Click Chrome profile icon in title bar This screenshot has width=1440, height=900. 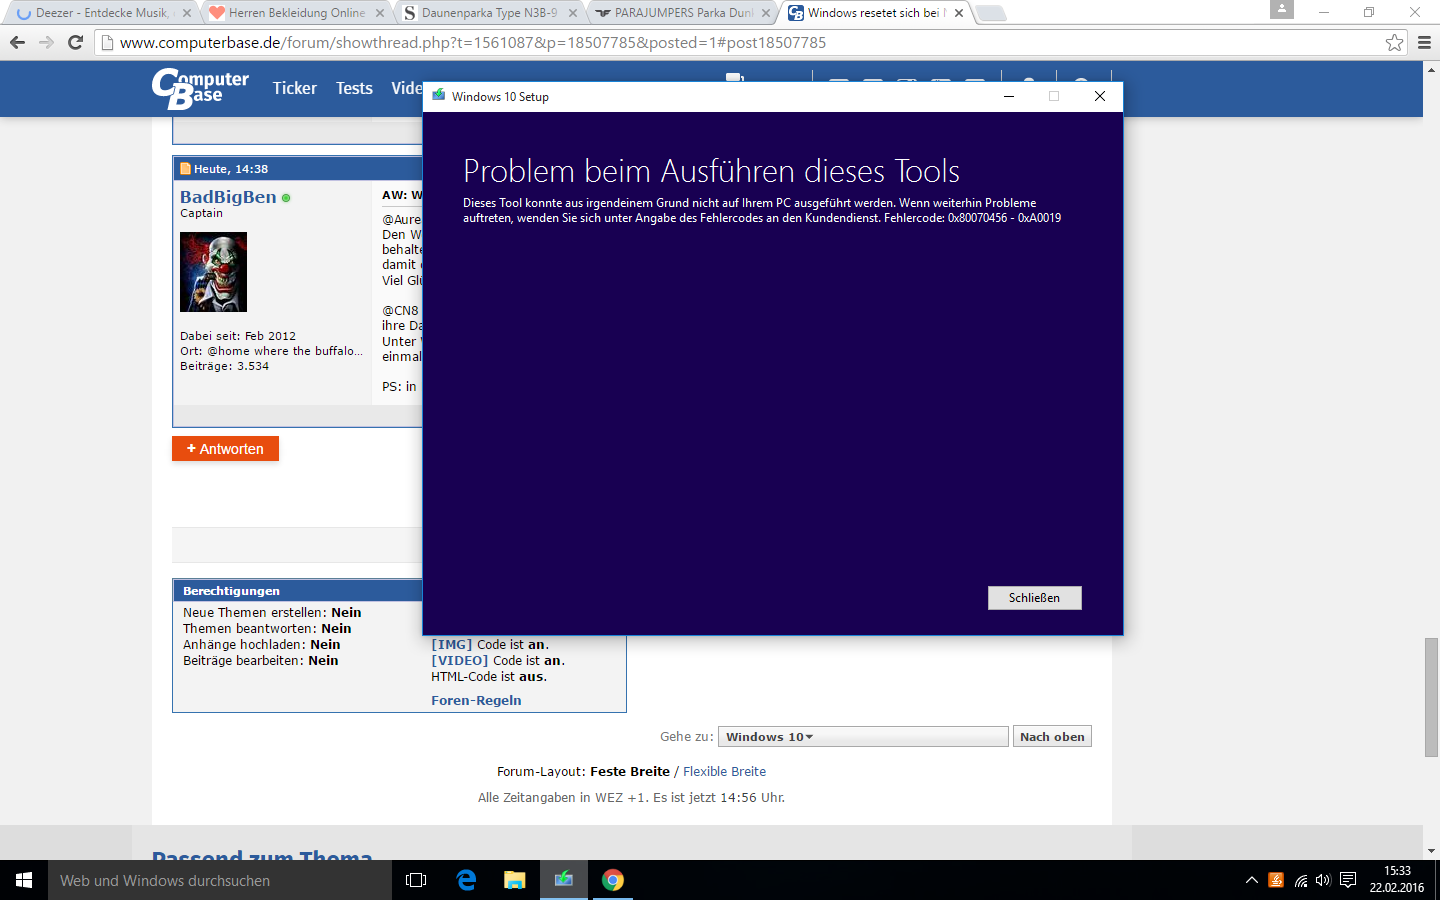1282,9
